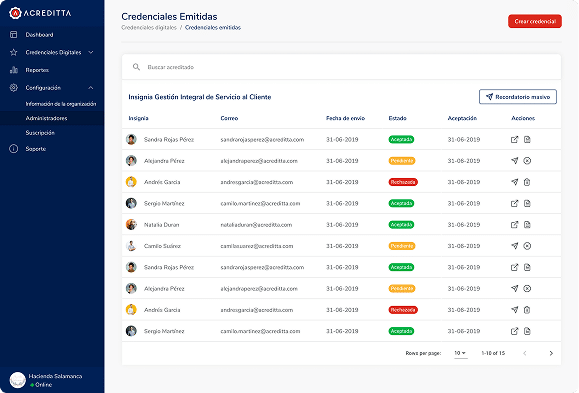Open the rows per page dropdown
579x393 pixels.
pyautogui.click(x=460, y=353)
